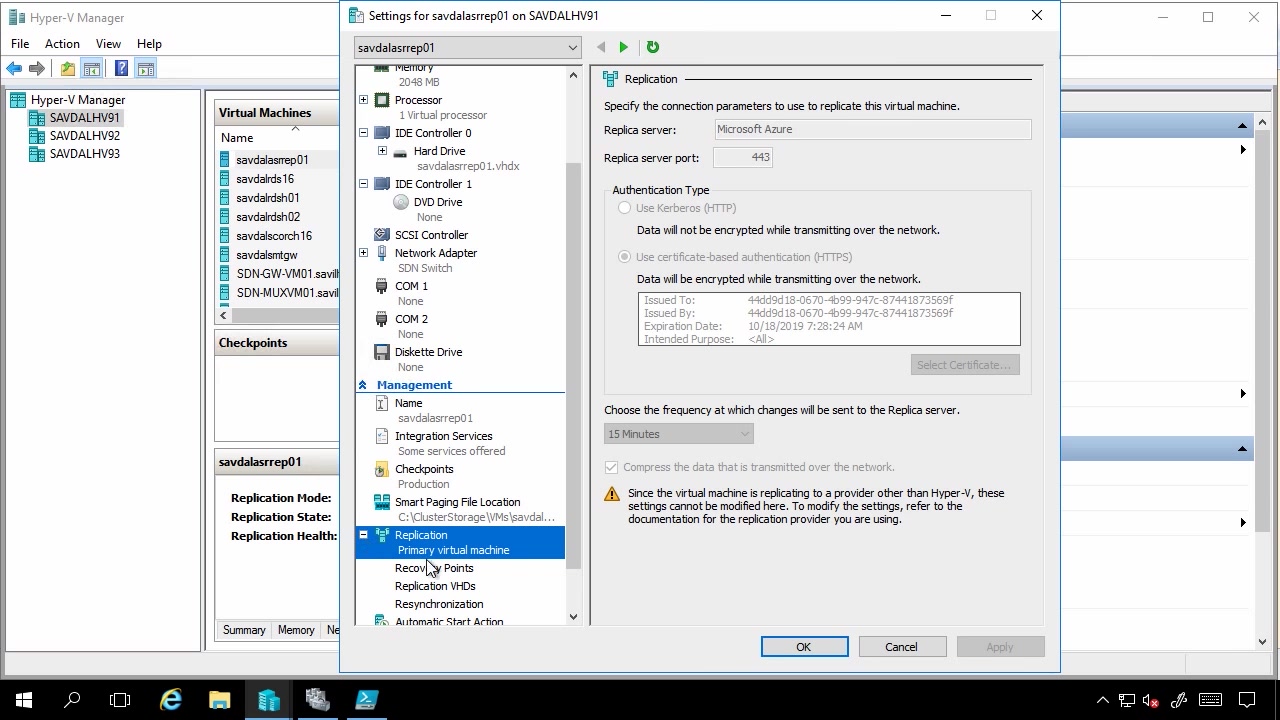The width and height of the screenshot is (1280, 720).
Task: Click the COM 2 port icon
Action: 382,319
